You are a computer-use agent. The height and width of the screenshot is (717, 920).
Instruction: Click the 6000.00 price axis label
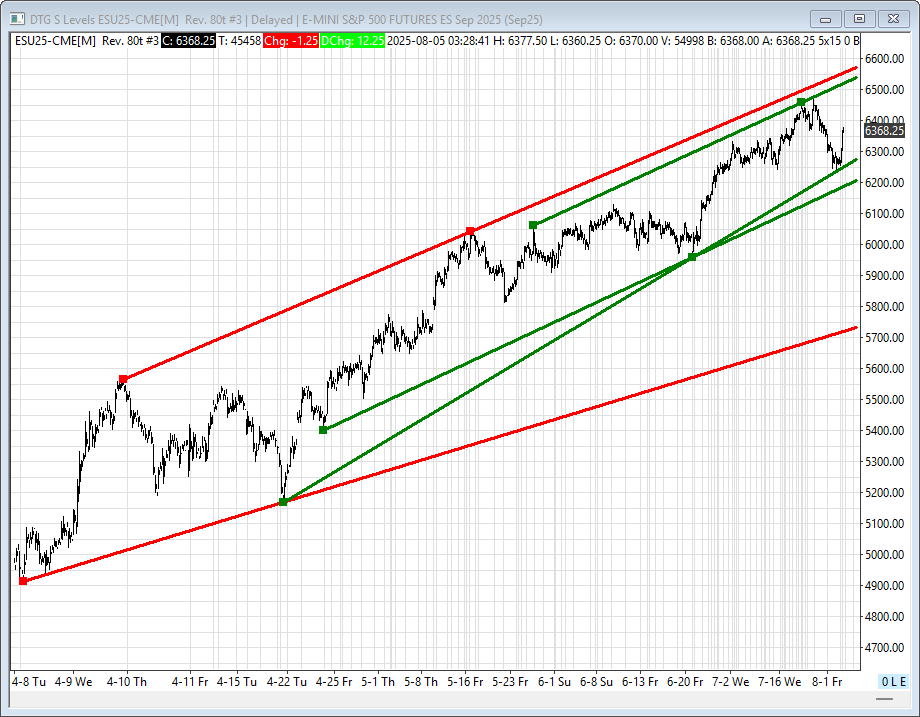pyautogui.click(x=884, y=245)
